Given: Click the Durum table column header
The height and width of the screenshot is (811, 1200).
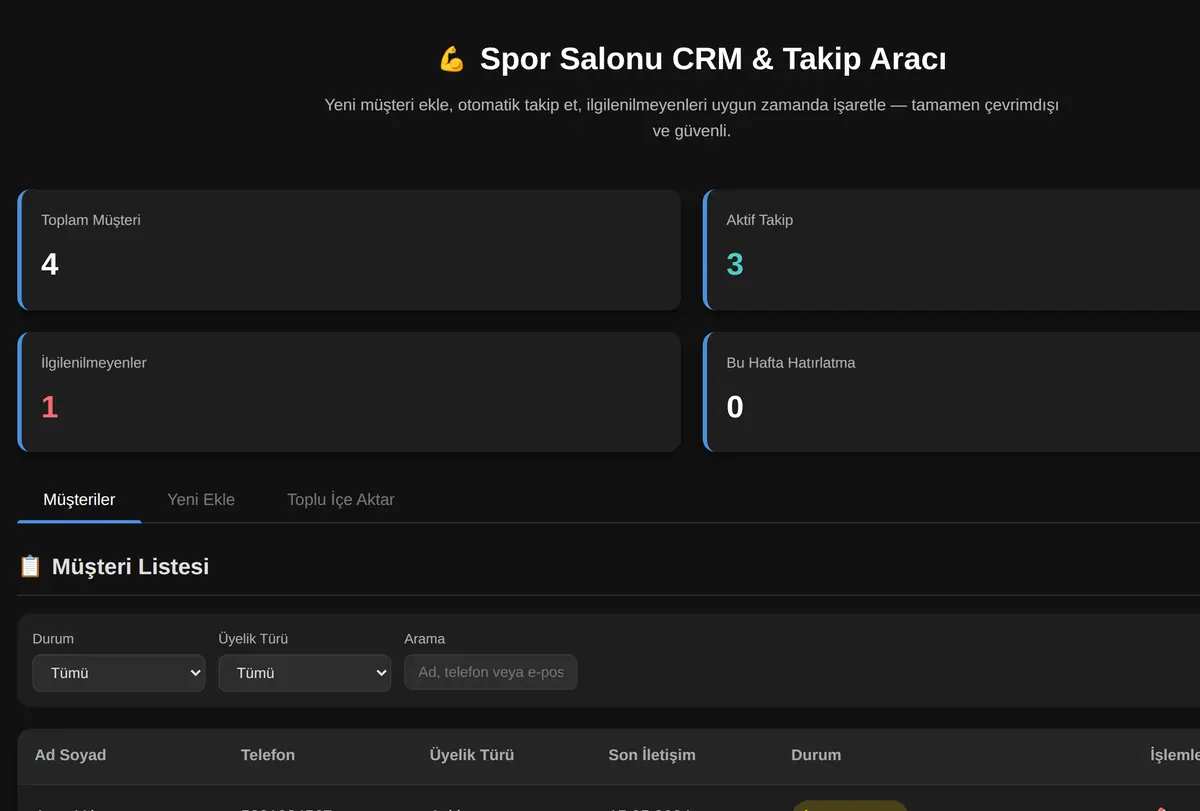Looking at the screenshot, I should click(x=816, y=755).
